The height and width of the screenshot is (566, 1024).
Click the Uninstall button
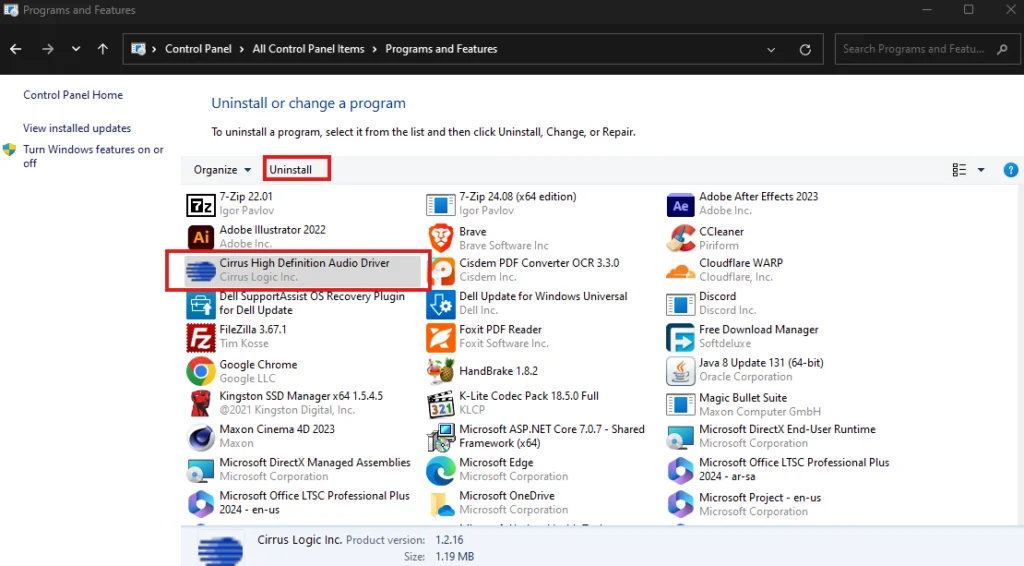tap(291, 170)
